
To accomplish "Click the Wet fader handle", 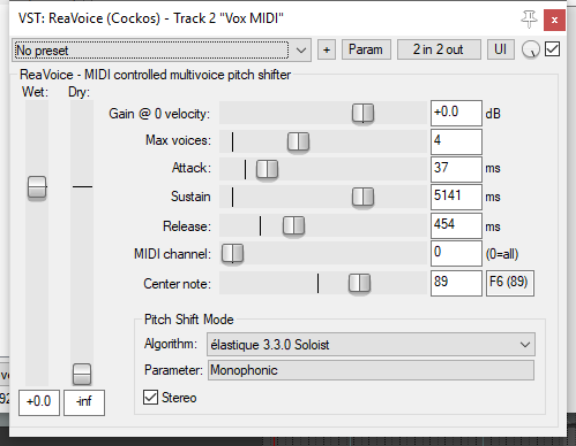I will click(37, 187).
